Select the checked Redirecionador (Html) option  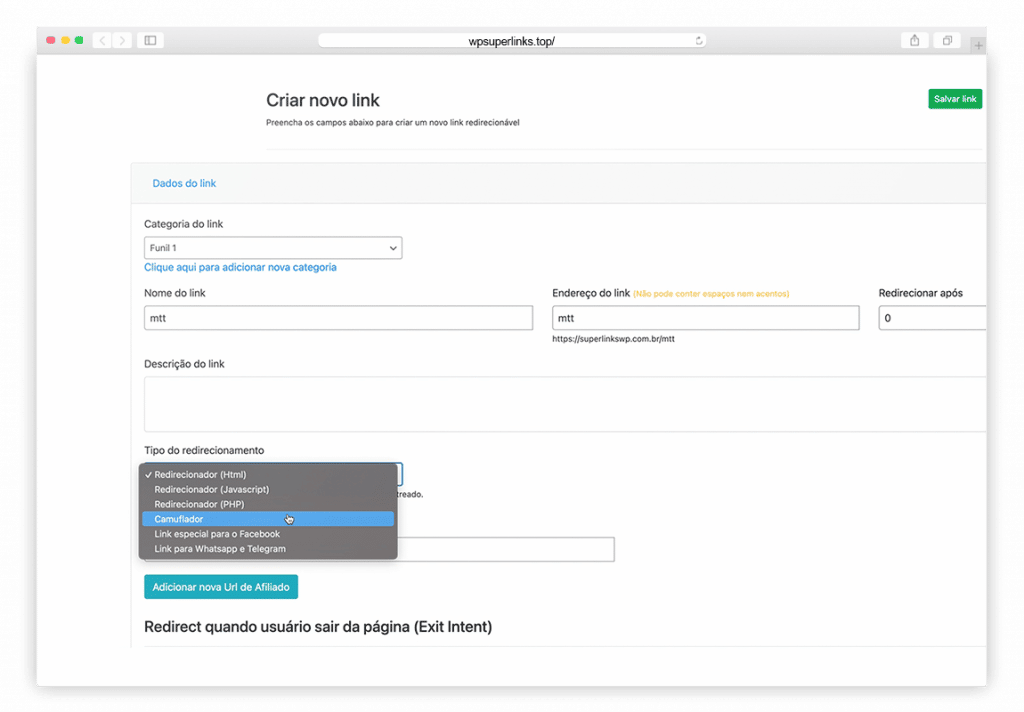[267, 475]
